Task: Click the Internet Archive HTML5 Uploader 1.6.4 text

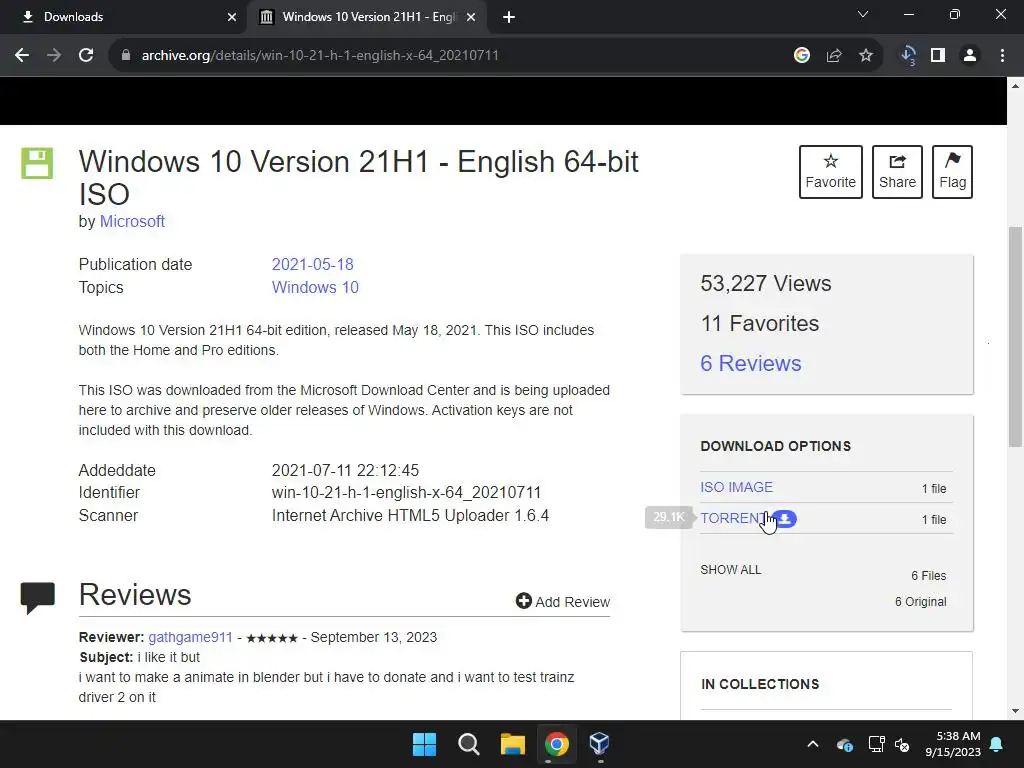Action: 410,515
